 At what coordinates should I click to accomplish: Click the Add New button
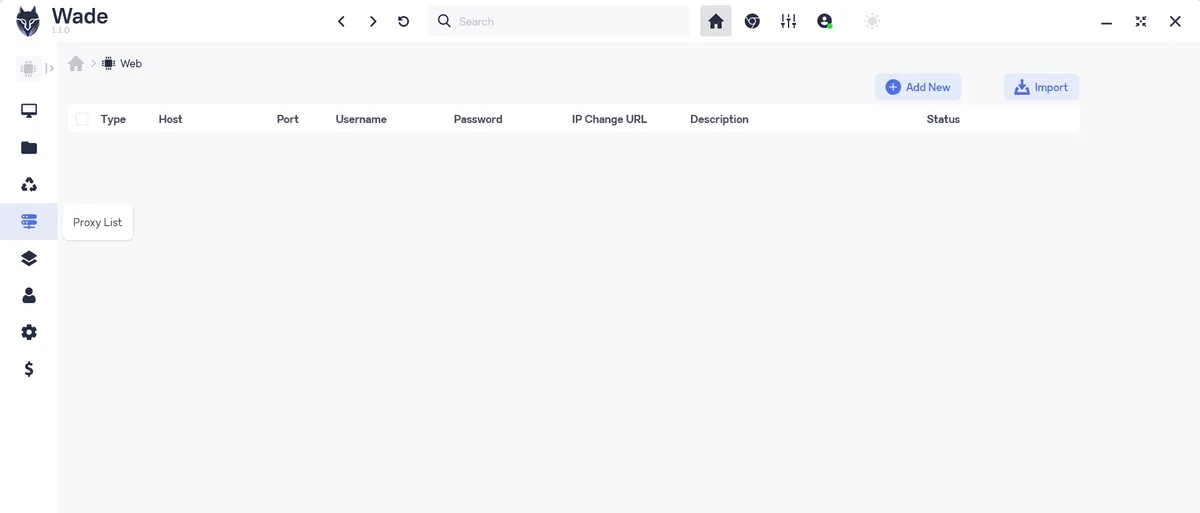pyautogui.click(x=918, y=87)
